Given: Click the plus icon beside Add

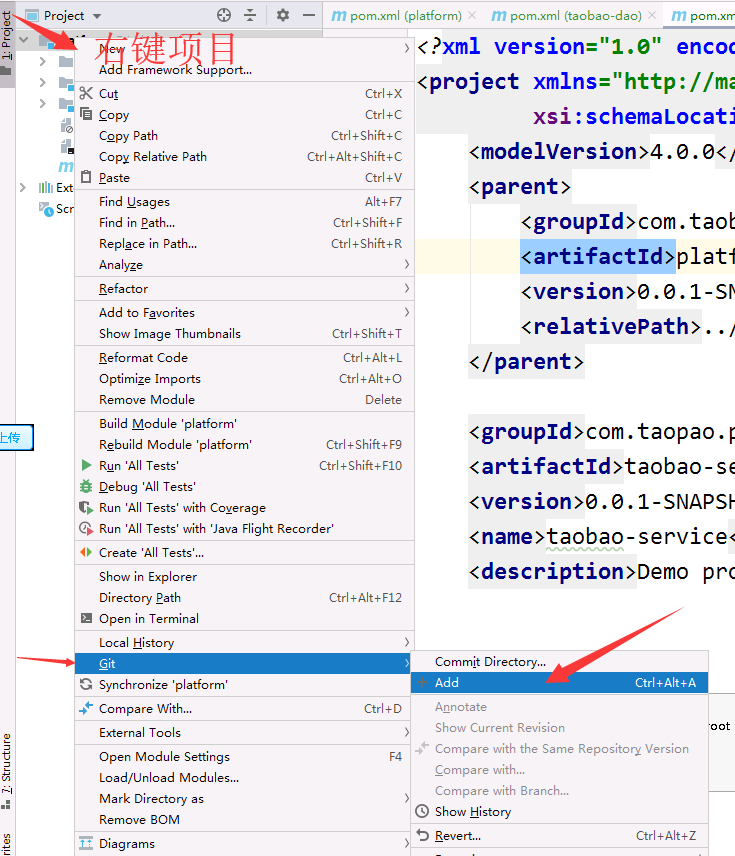Looking at the screenshot, I should 422,682.
